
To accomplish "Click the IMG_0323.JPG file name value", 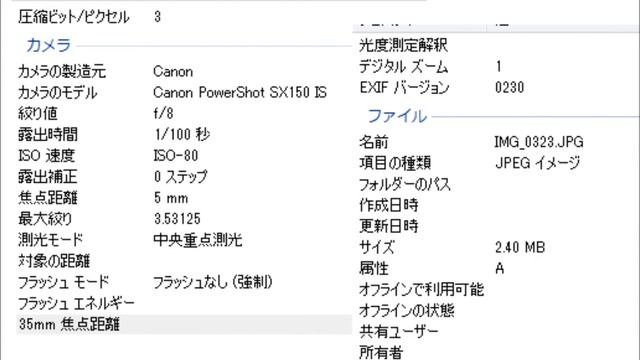I will click(x=539, y=142).
